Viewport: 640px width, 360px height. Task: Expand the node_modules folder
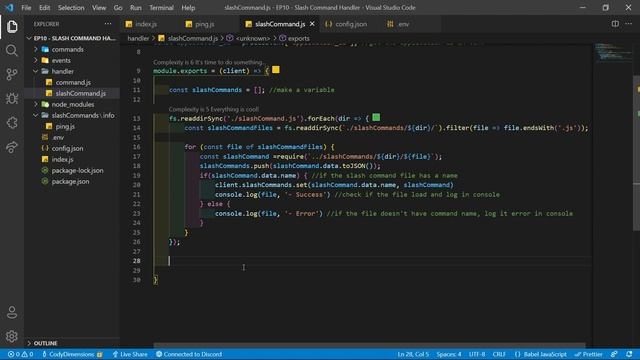pyautogui.click(x=72, y=104)
